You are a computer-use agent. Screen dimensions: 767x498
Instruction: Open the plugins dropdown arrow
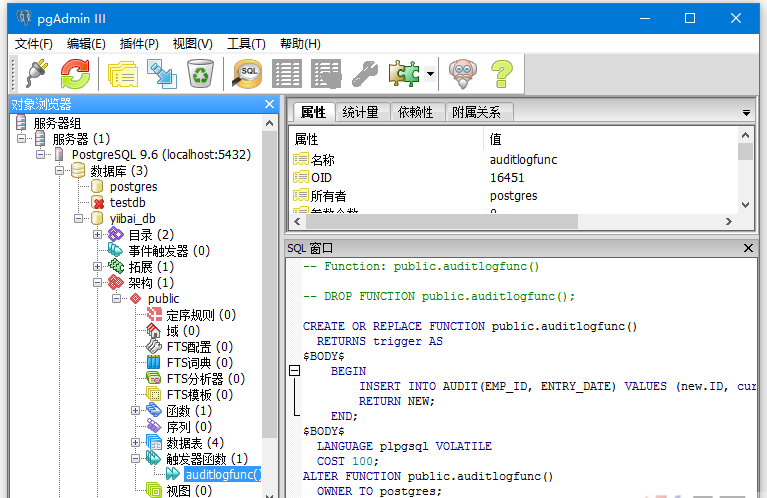pyautogui.click(x=430, y=74)
